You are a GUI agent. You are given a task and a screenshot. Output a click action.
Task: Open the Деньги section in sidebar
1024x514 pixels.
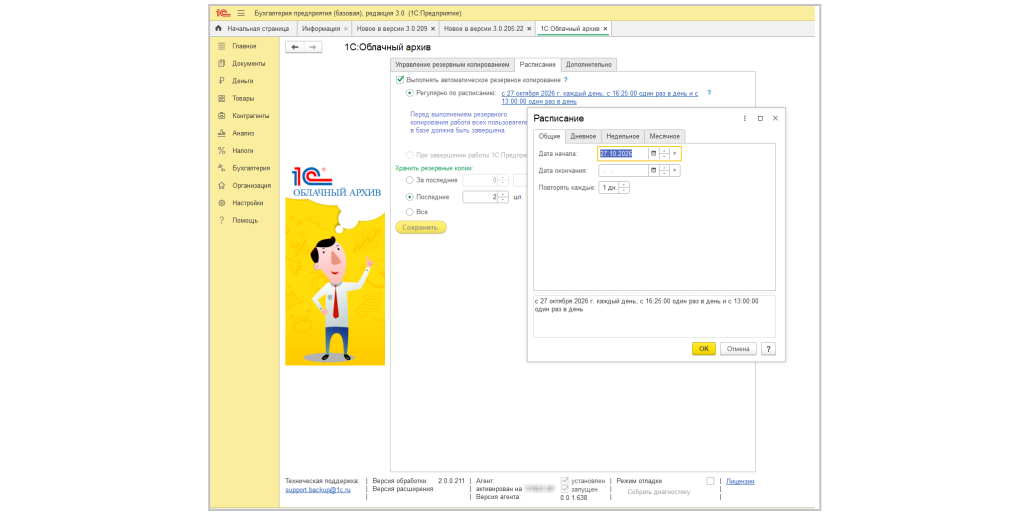pyautogui.click(x=243, y=81)
